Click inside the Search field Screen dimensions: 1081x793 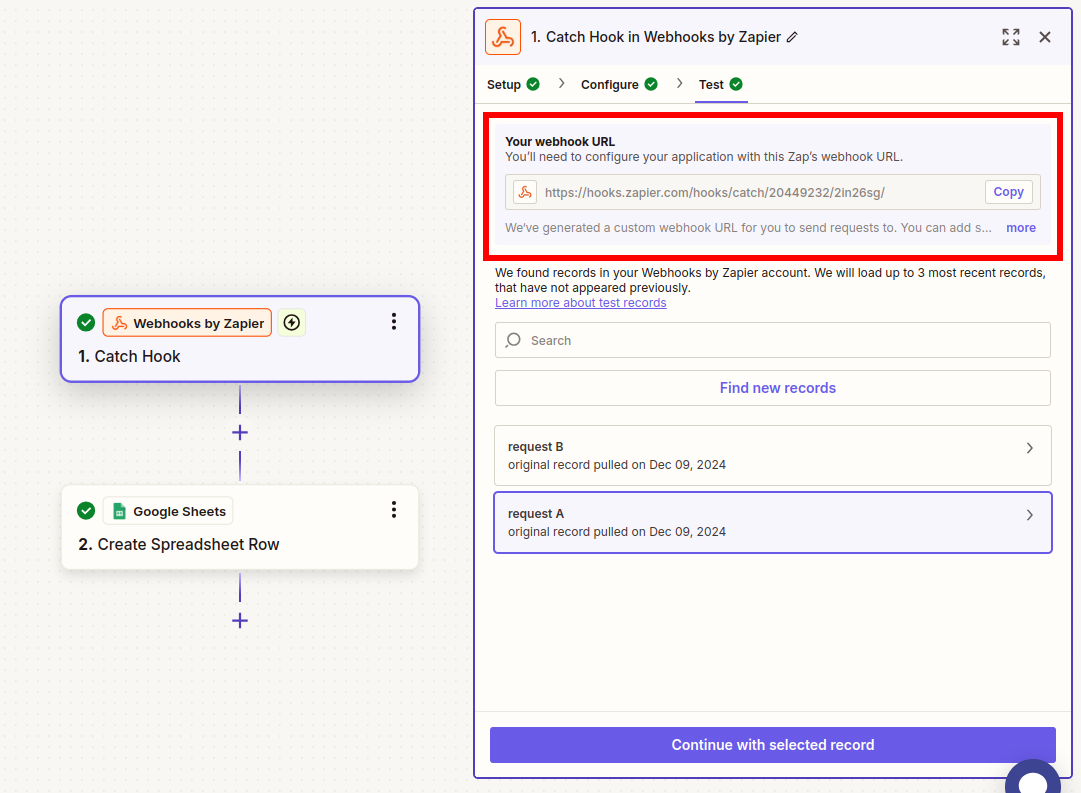(700, 340)
